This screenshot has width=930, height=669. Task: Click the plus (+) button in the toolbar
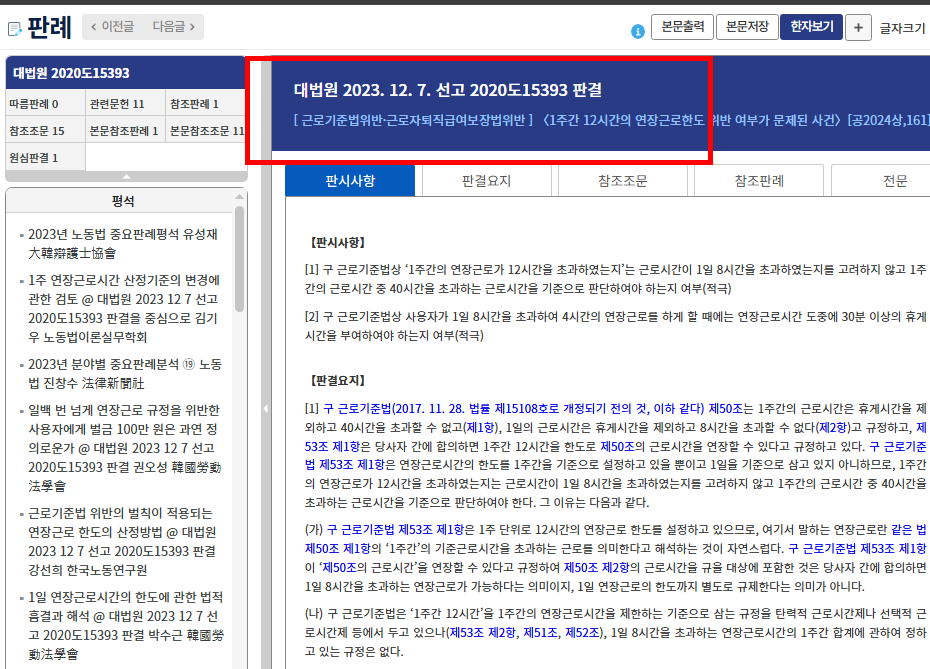tap(858, 27)
